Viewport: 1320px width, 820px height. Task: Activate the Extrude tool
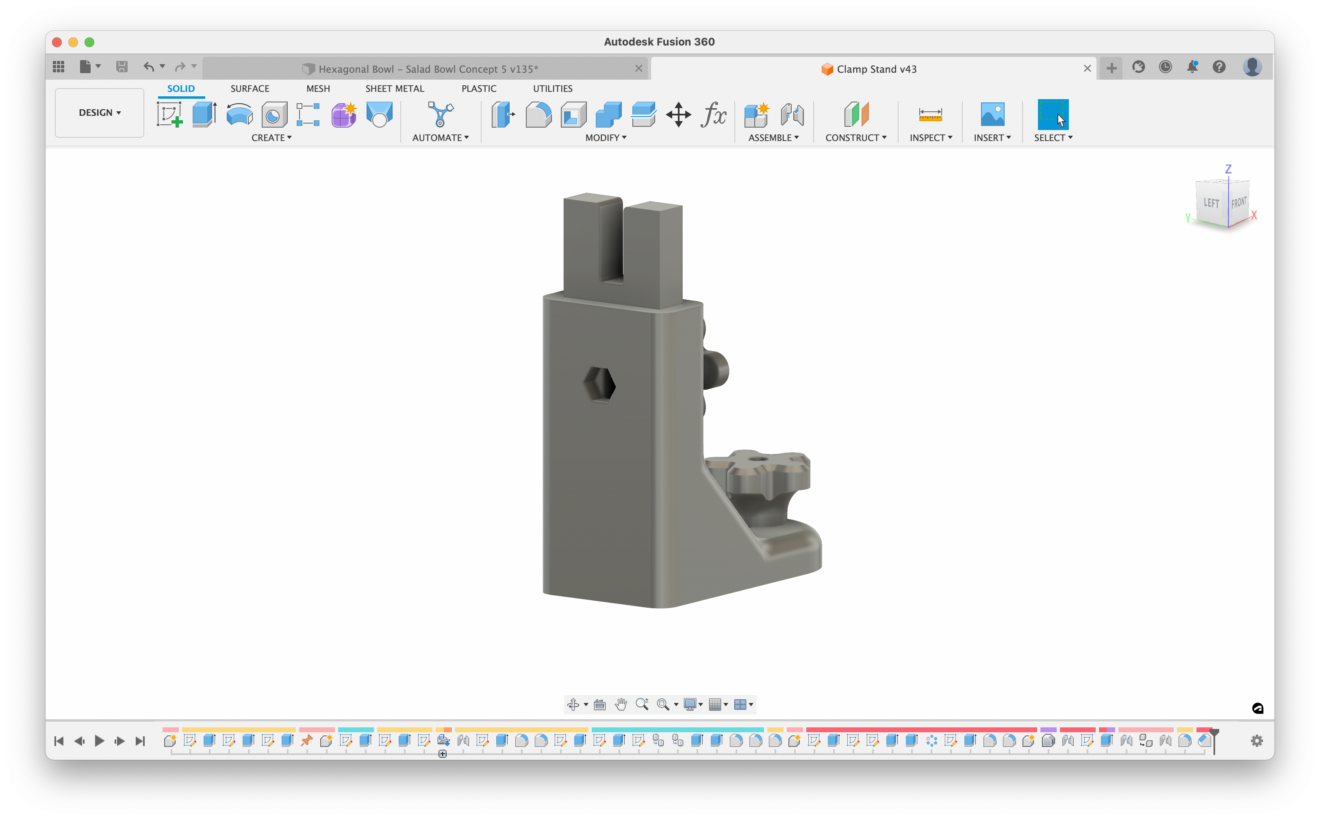pyautogui.click(x=203, y=114)
